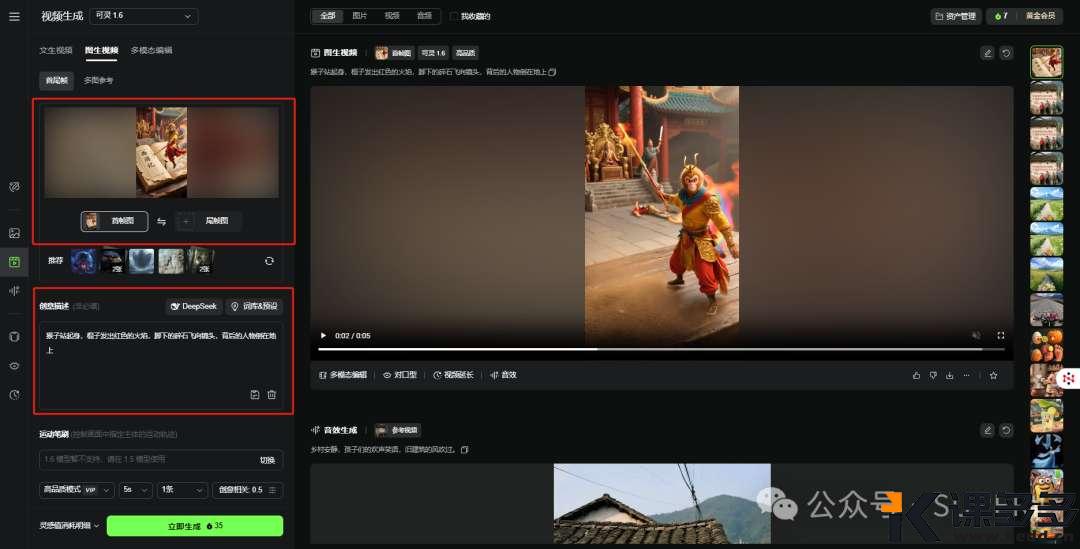
Task: Click the green 立即生成 button
Action: (x=195, y=526)
